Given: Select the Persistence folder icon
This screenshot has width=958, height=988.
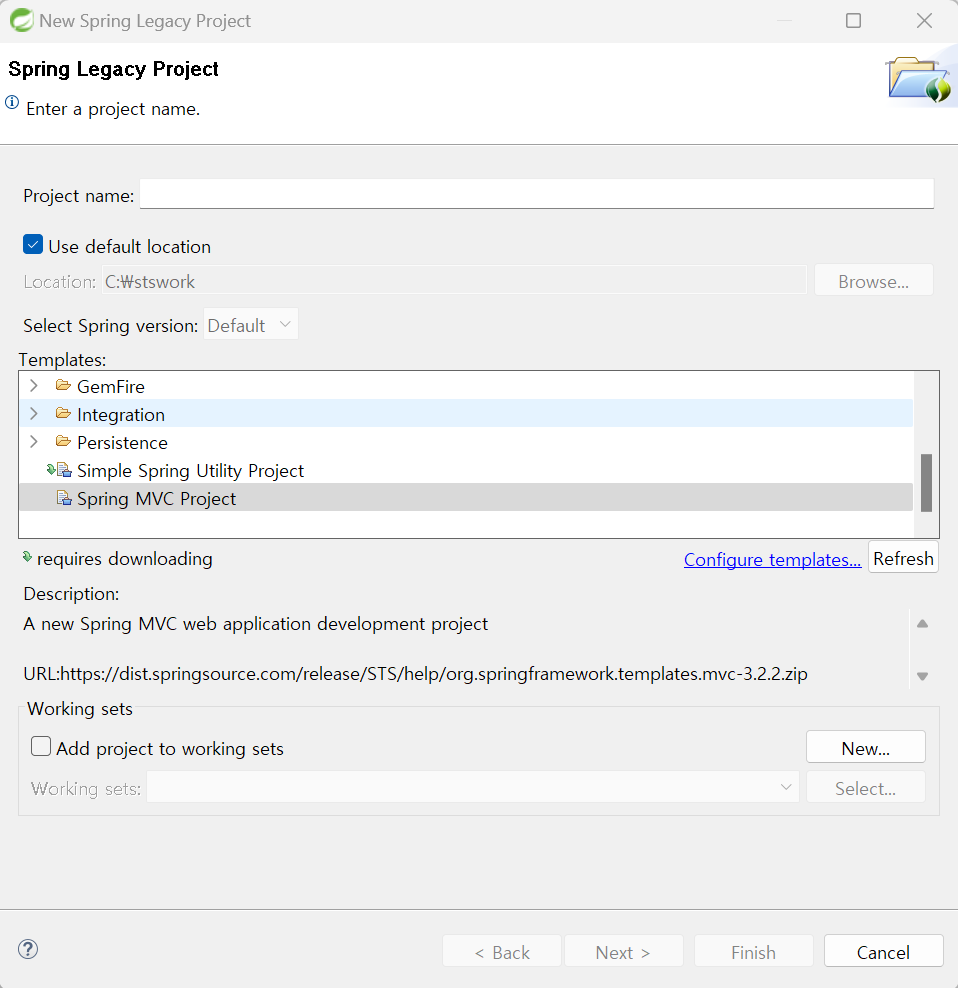Looking at the screenshot, I should pyautogui.click(x=63, y=442).
